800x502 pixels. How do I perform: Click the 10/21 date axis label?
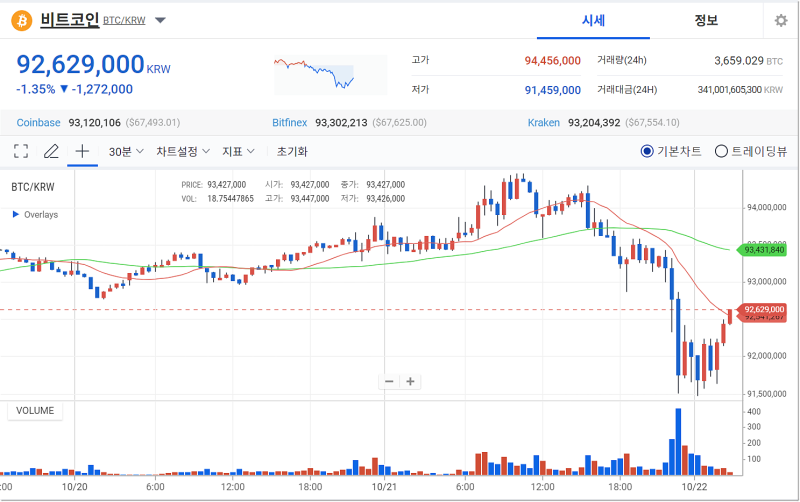(x=384, y=487)
